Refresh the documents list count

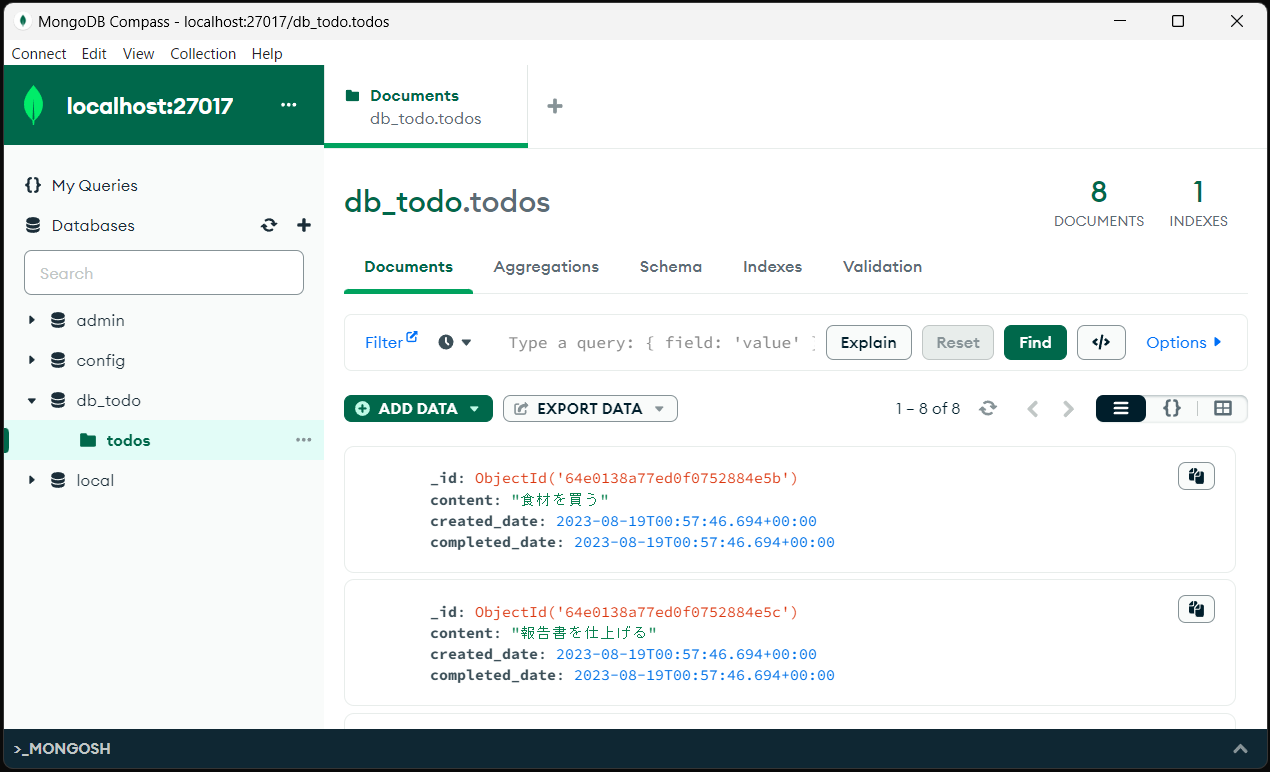pos(988,408)
